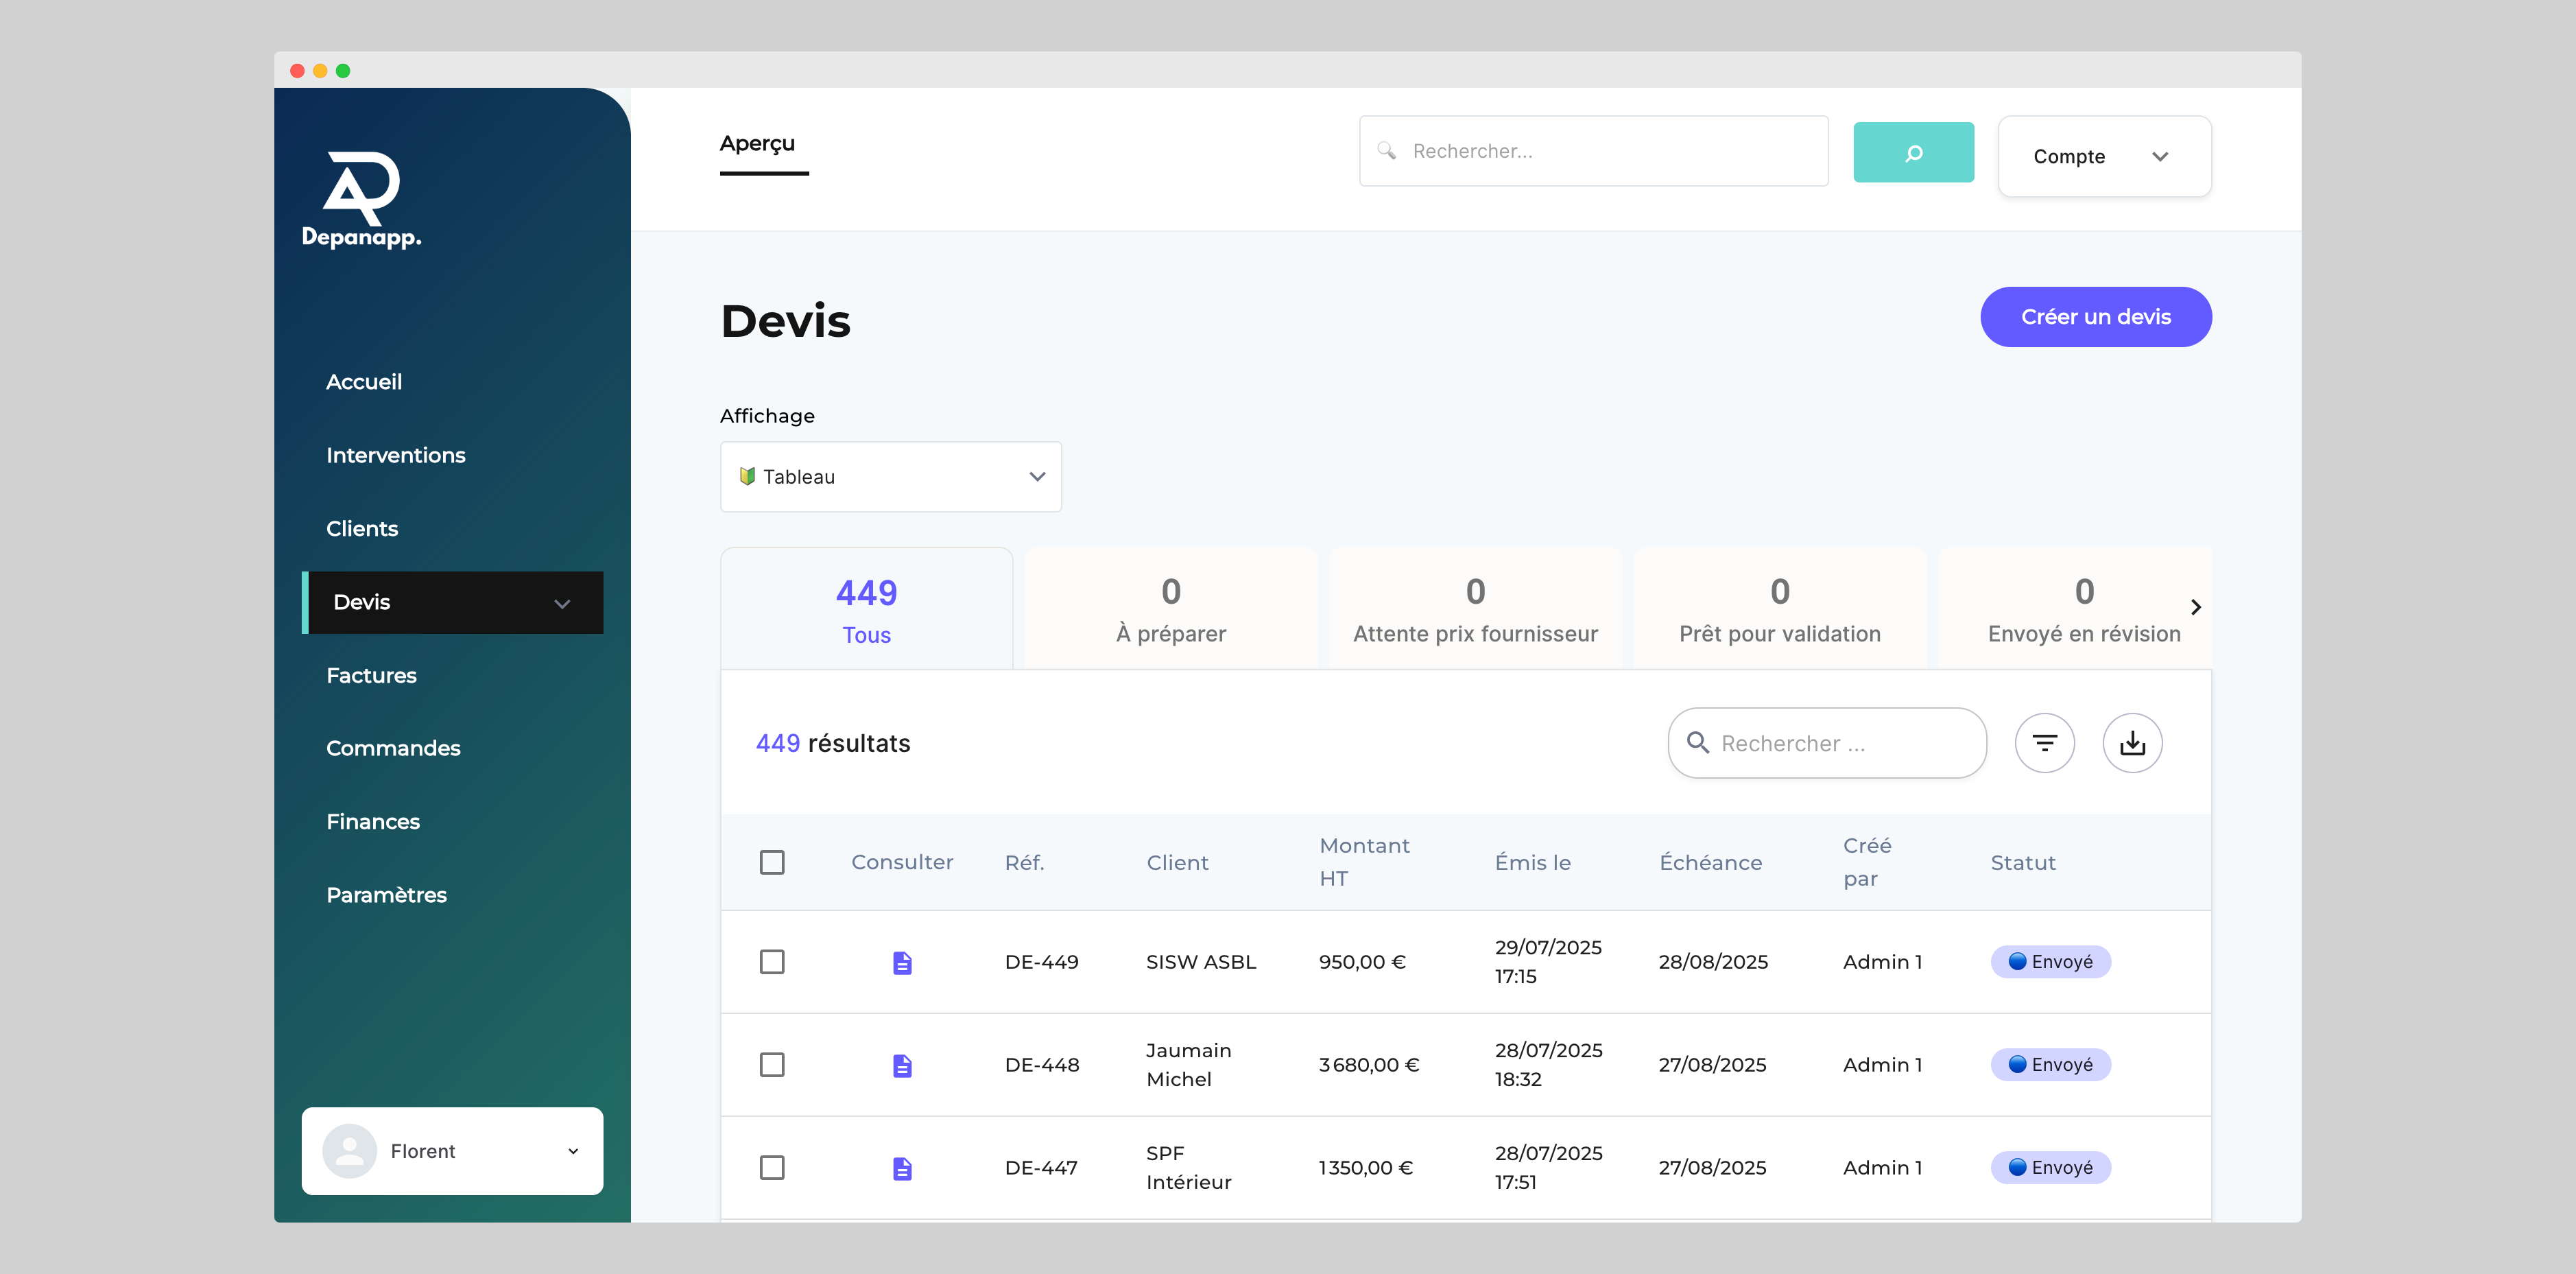The width and height of the screenshot is (2576, 1274).
Task: Open the Florent user menu
Action: pos(452,1151)
